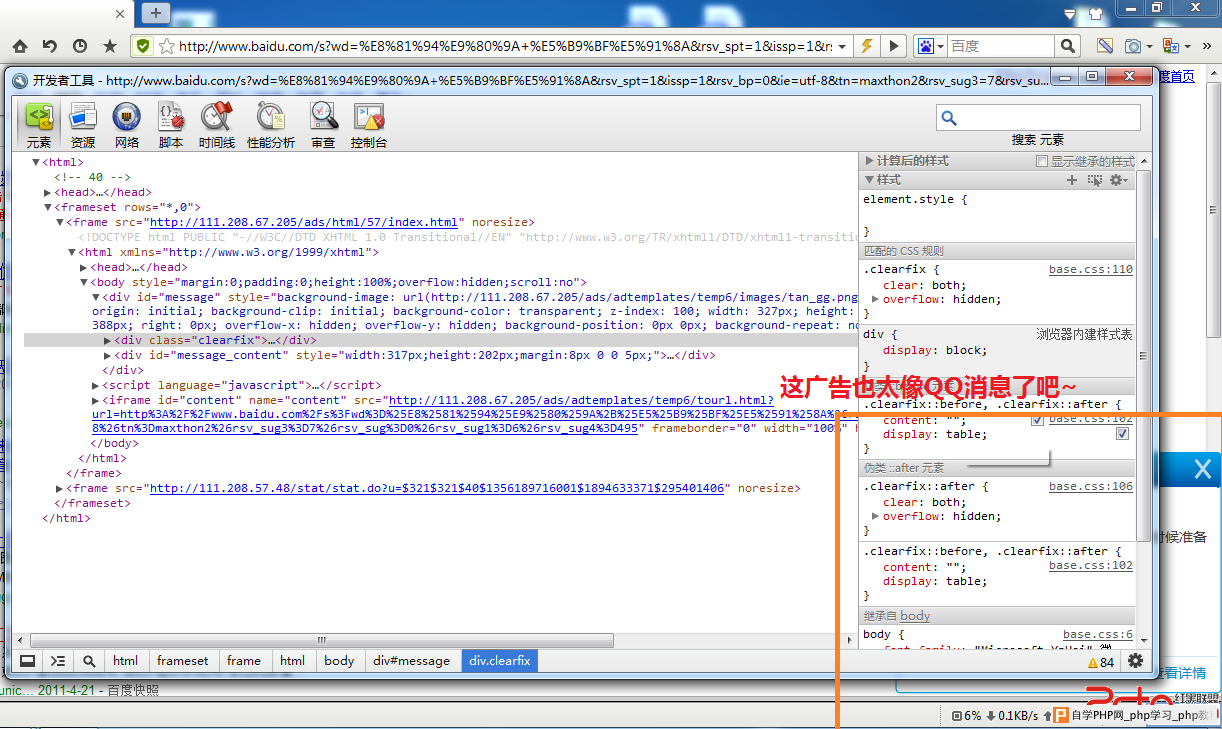Enable 显示继承的样式 checkbox
1222x729 pixels.
[1042, 161]
